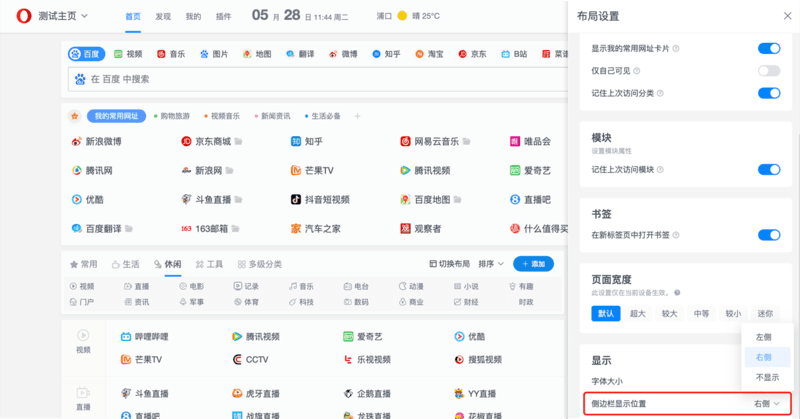Screen dimensions: 800x419
Task: Click the sunny weather icon
Action: tap(402, 16)
